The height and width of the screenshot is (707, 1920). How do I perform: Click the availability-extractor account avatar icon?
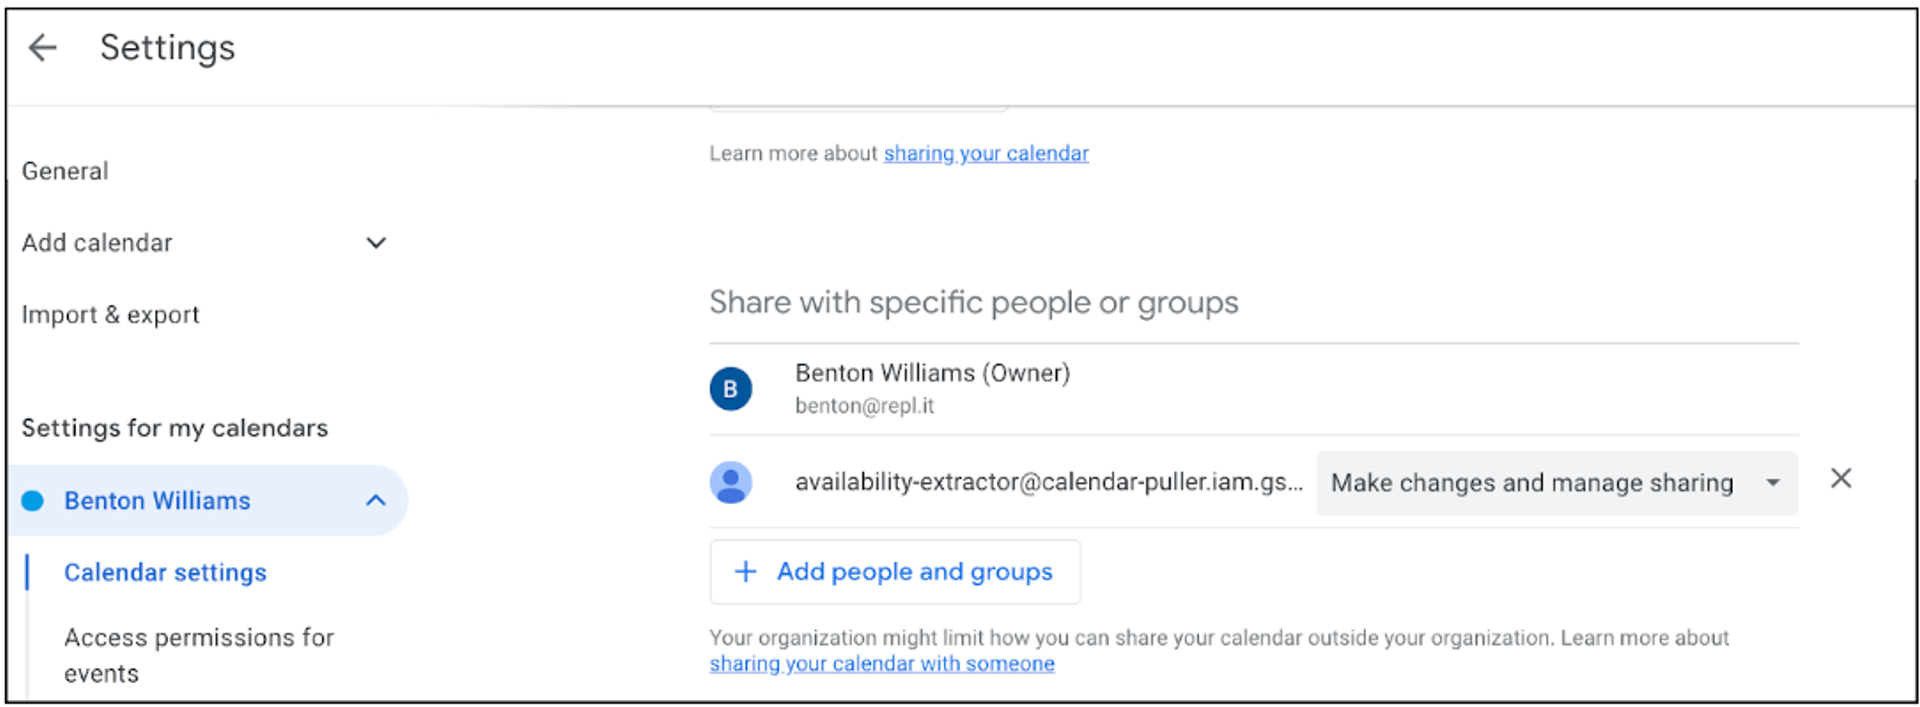click(x=731, y=482)
